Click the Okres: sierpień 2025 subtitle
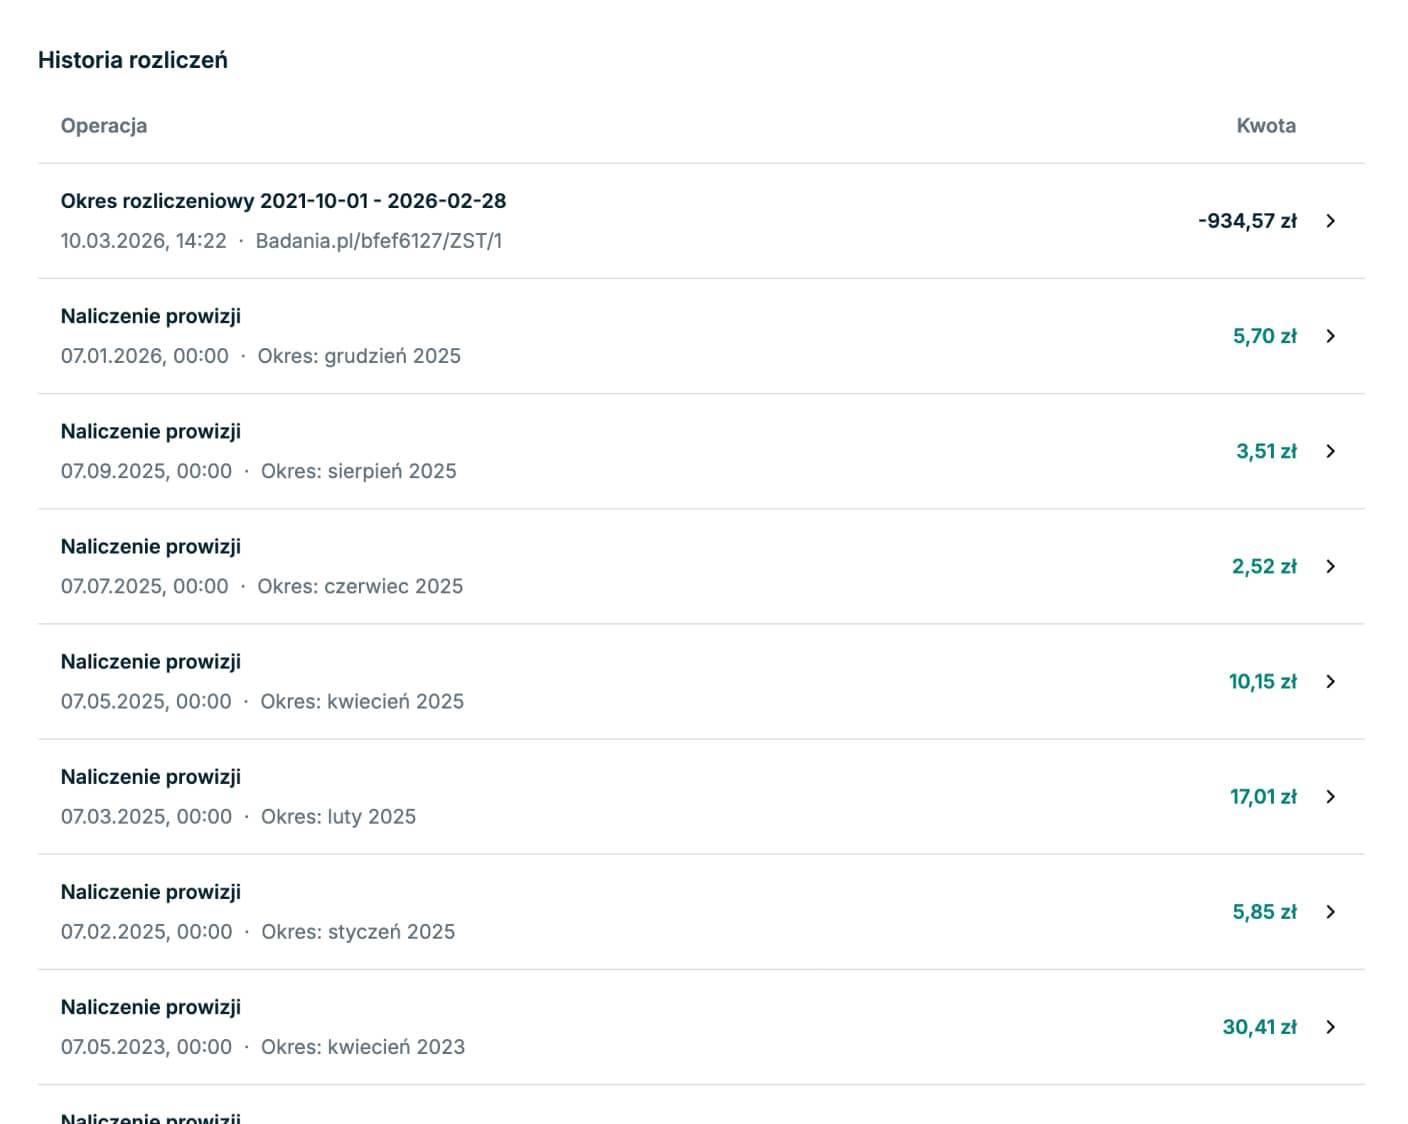This screenshot has height=1124, width=1408. pos(358,471)
